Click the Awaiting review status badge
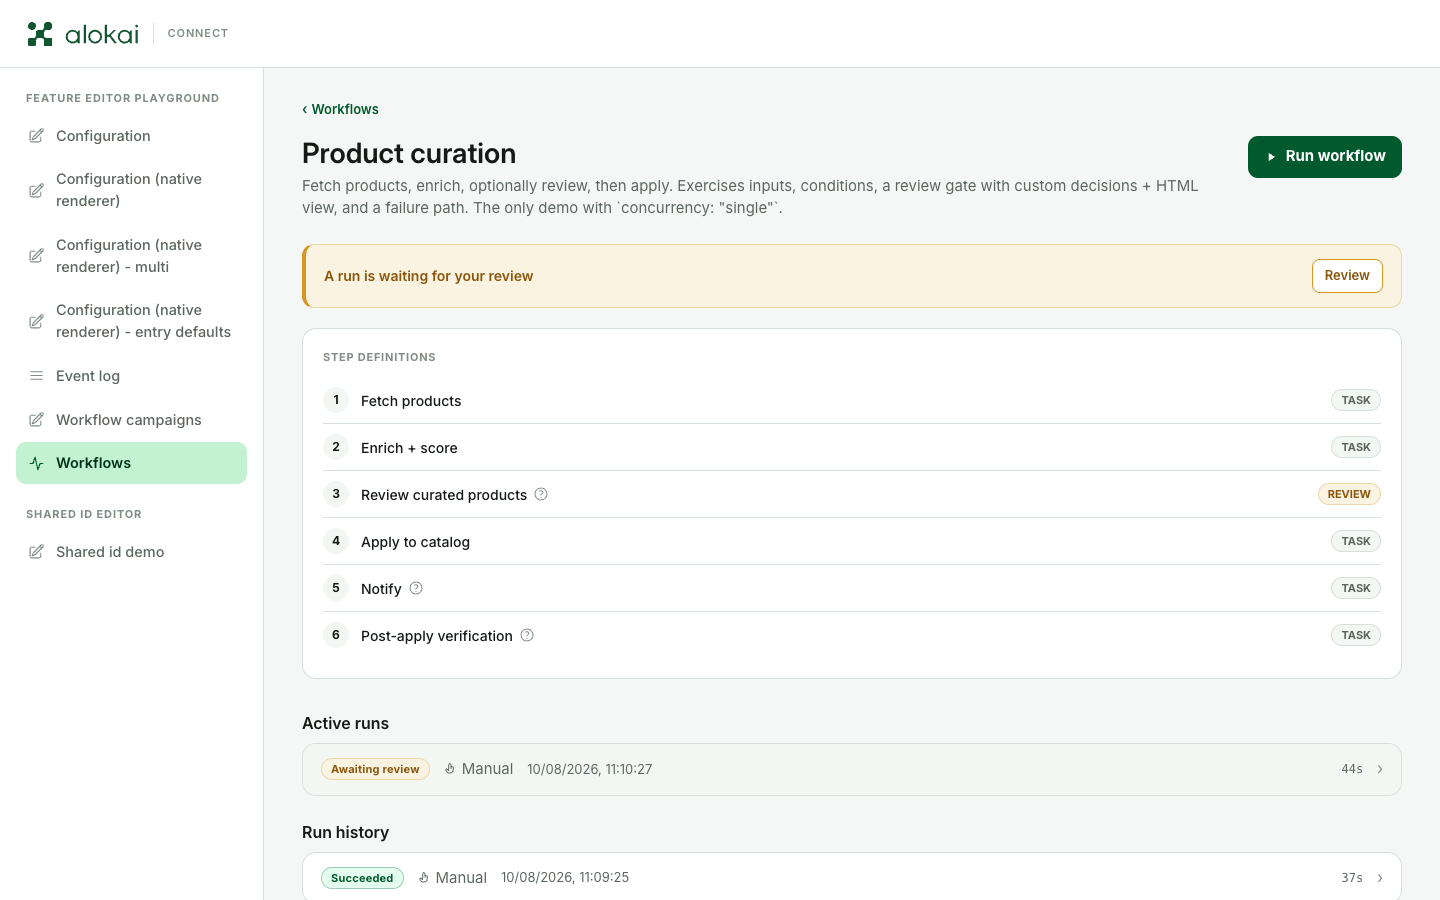This screenshot has height=900, width=1440. click(x=375, y=769)
